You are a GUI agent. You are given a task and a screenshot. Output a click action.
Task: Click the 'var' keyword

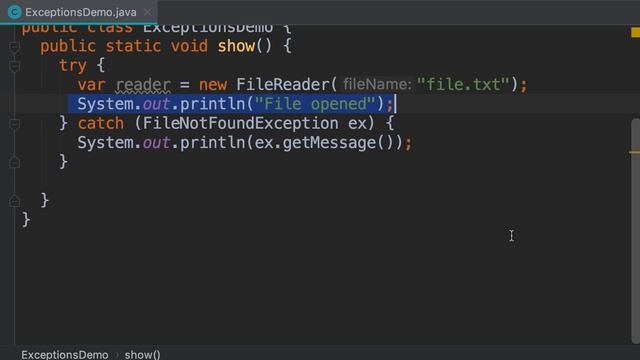91,85
